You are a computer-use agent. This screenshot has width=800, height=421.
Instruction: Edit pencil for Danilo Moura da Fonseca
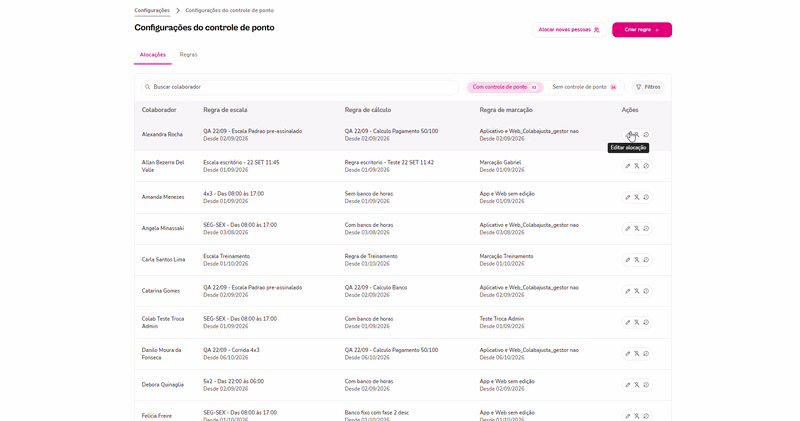[x=628, y=354]
